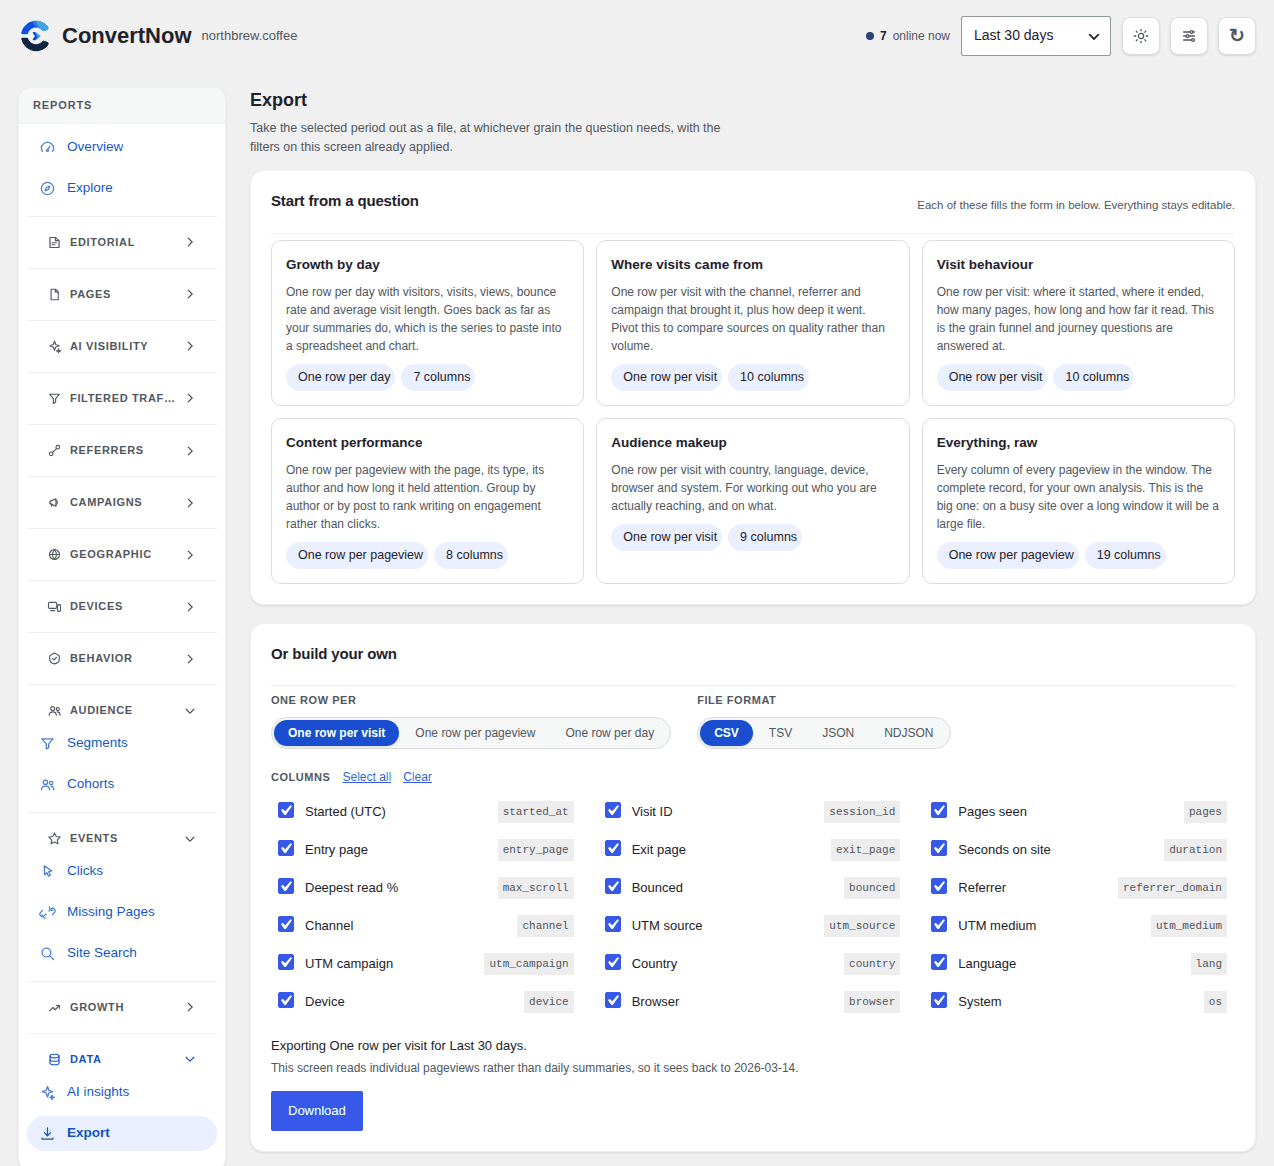This screenshot has width=1274, height=1166.
Task: Click the Referrers link icon
Action: (54, 451)
